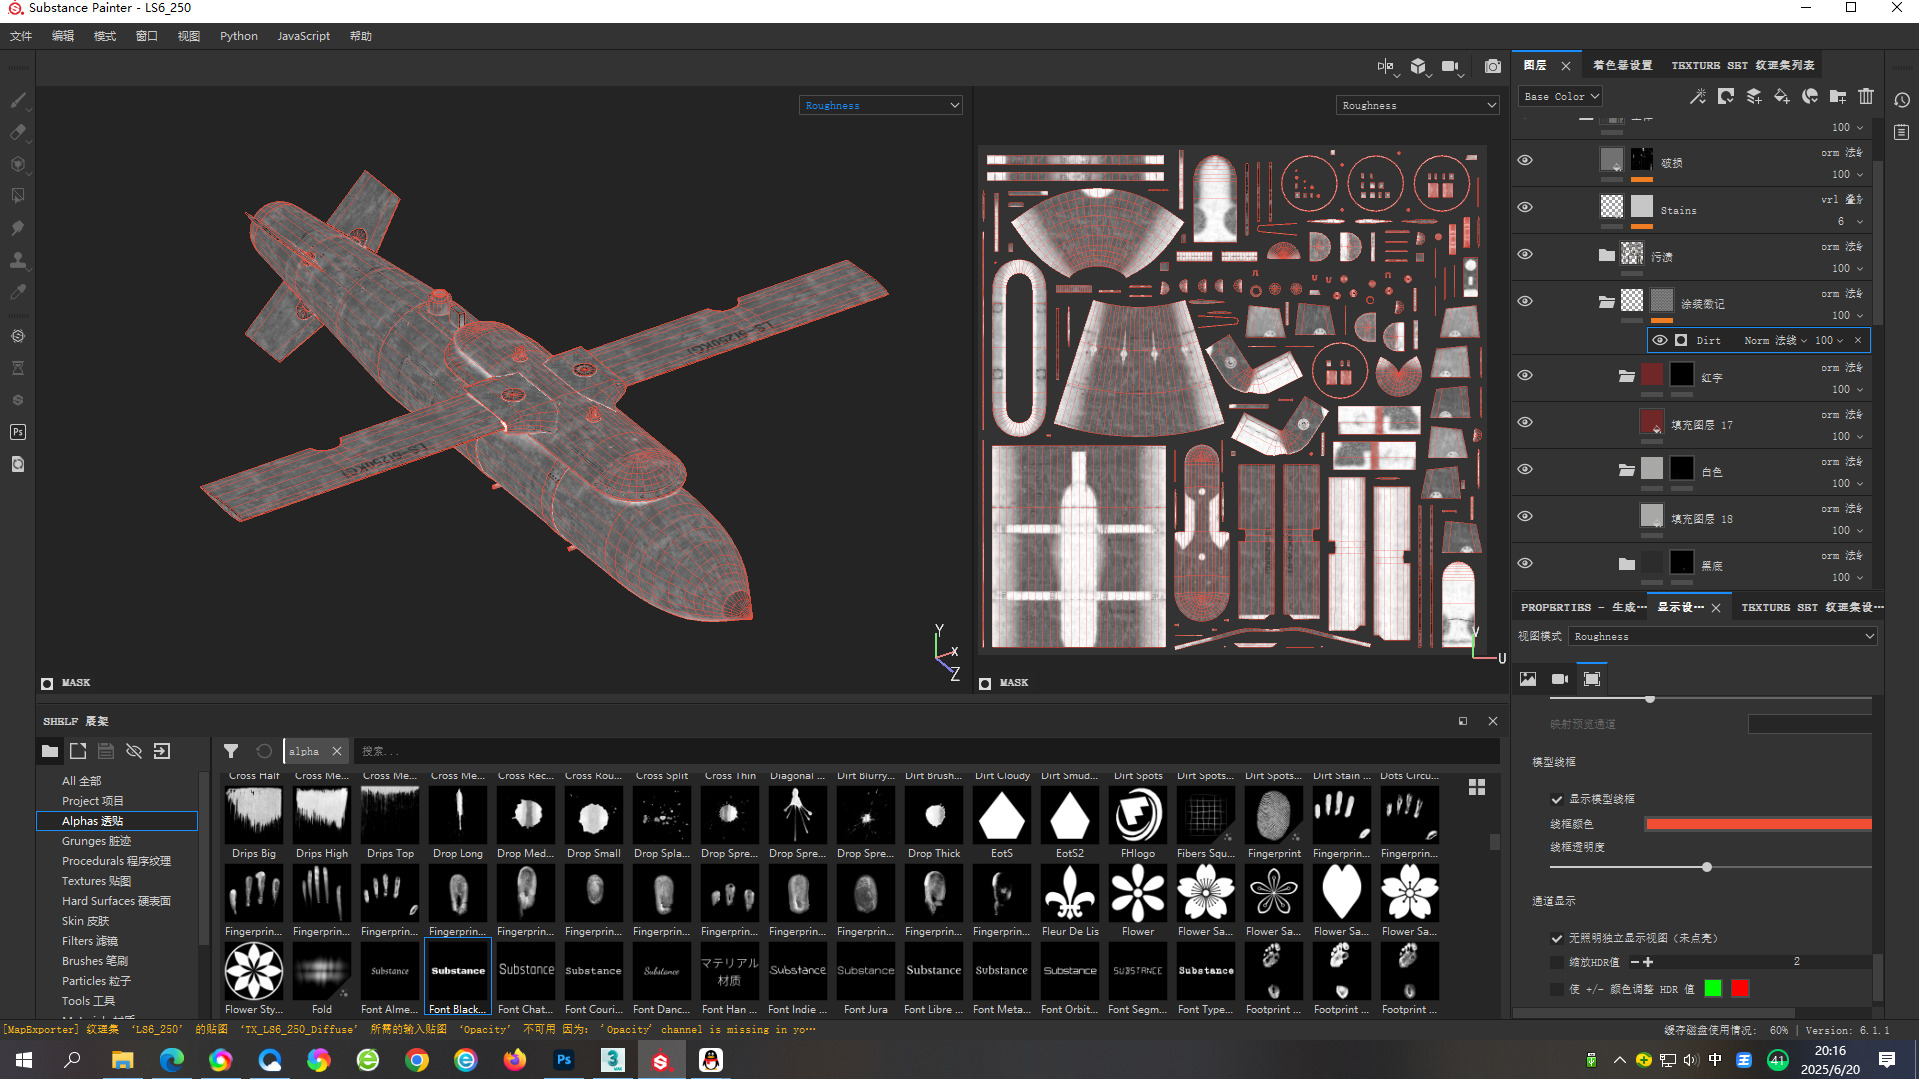Open the History panel icon
The height and width of the screenshot is (1079, 1919).
[x=1902, y=100]
